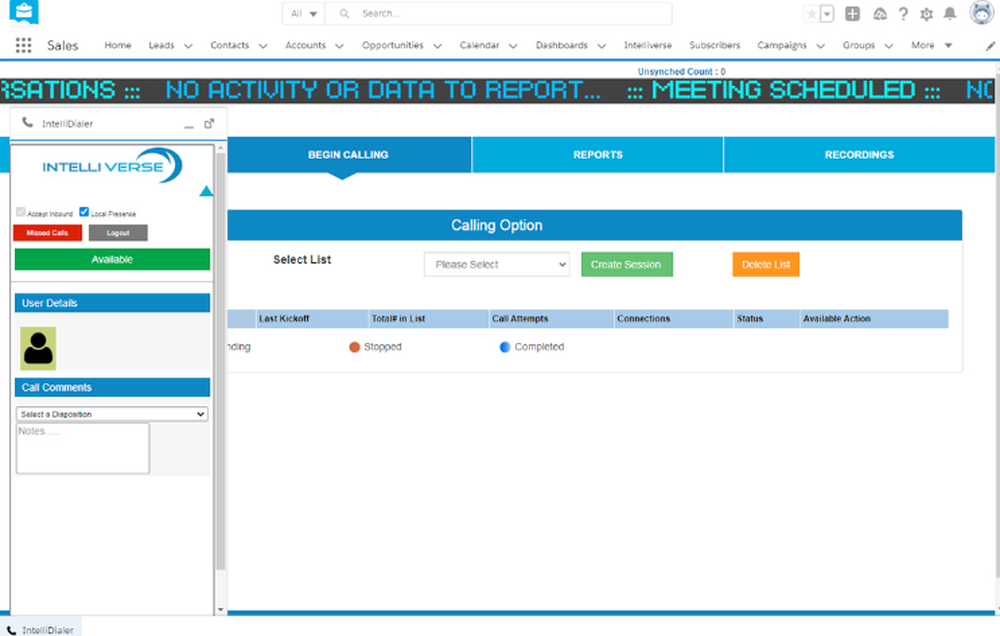
Task: Open the Subscribers navigation tab
Action: point(715,45)
